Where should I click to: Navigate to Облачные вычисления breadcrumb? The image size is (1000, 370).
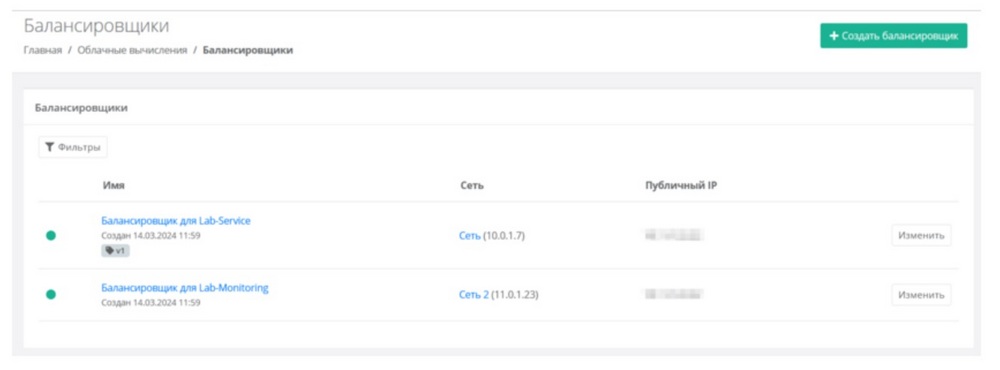[x=132, y=50]
